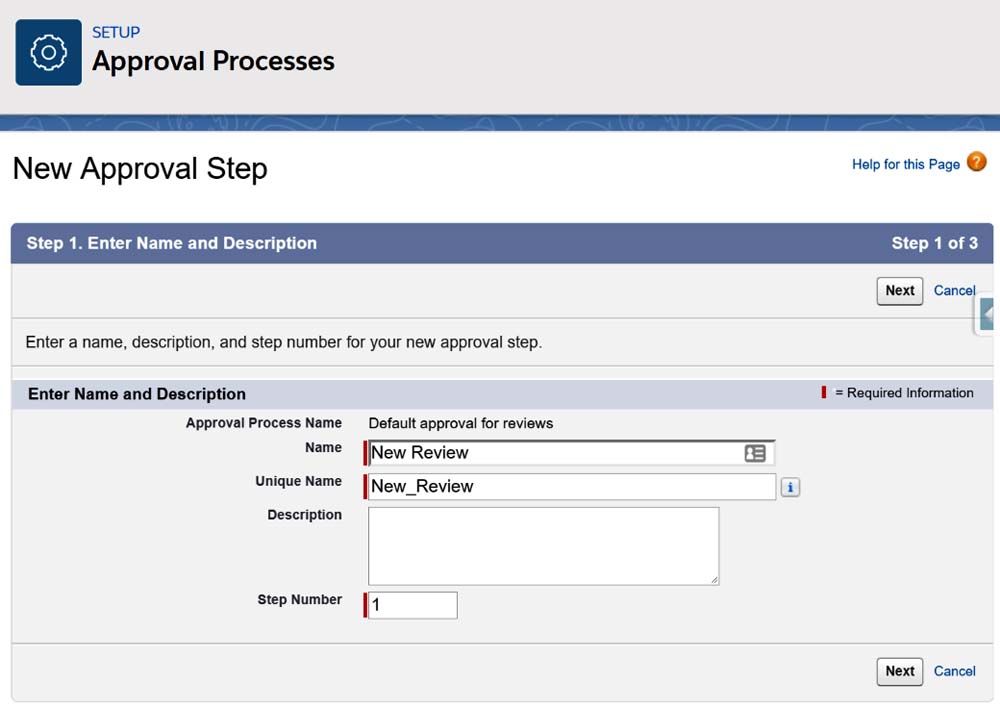This screenshot has width=1000, height=708.
Task: Click the Step Number field label
Action: coord(299,600)
